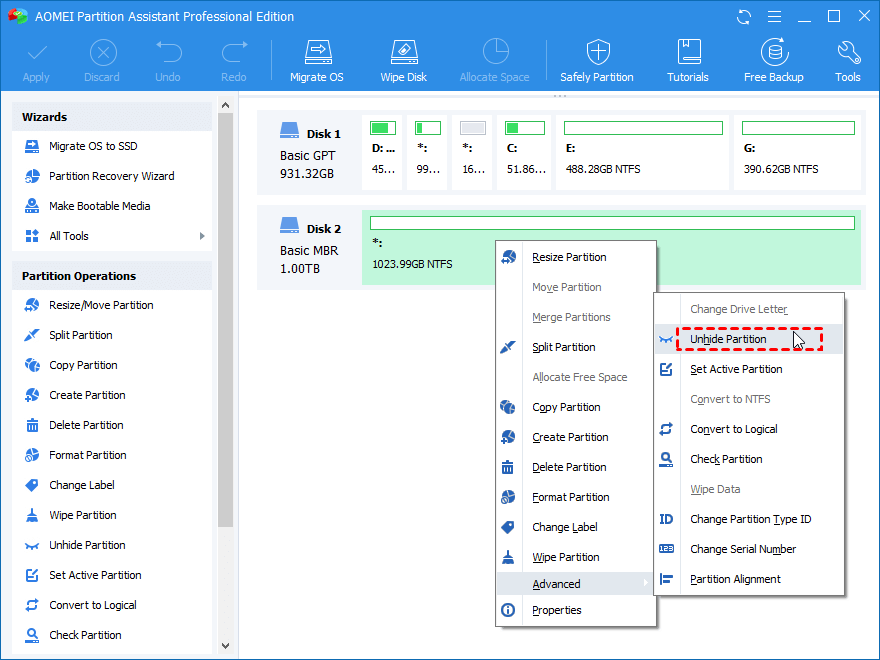Screen dimensions: 880x660
Task: Launch the Safely Partition feature
Action: coord(597,53)
